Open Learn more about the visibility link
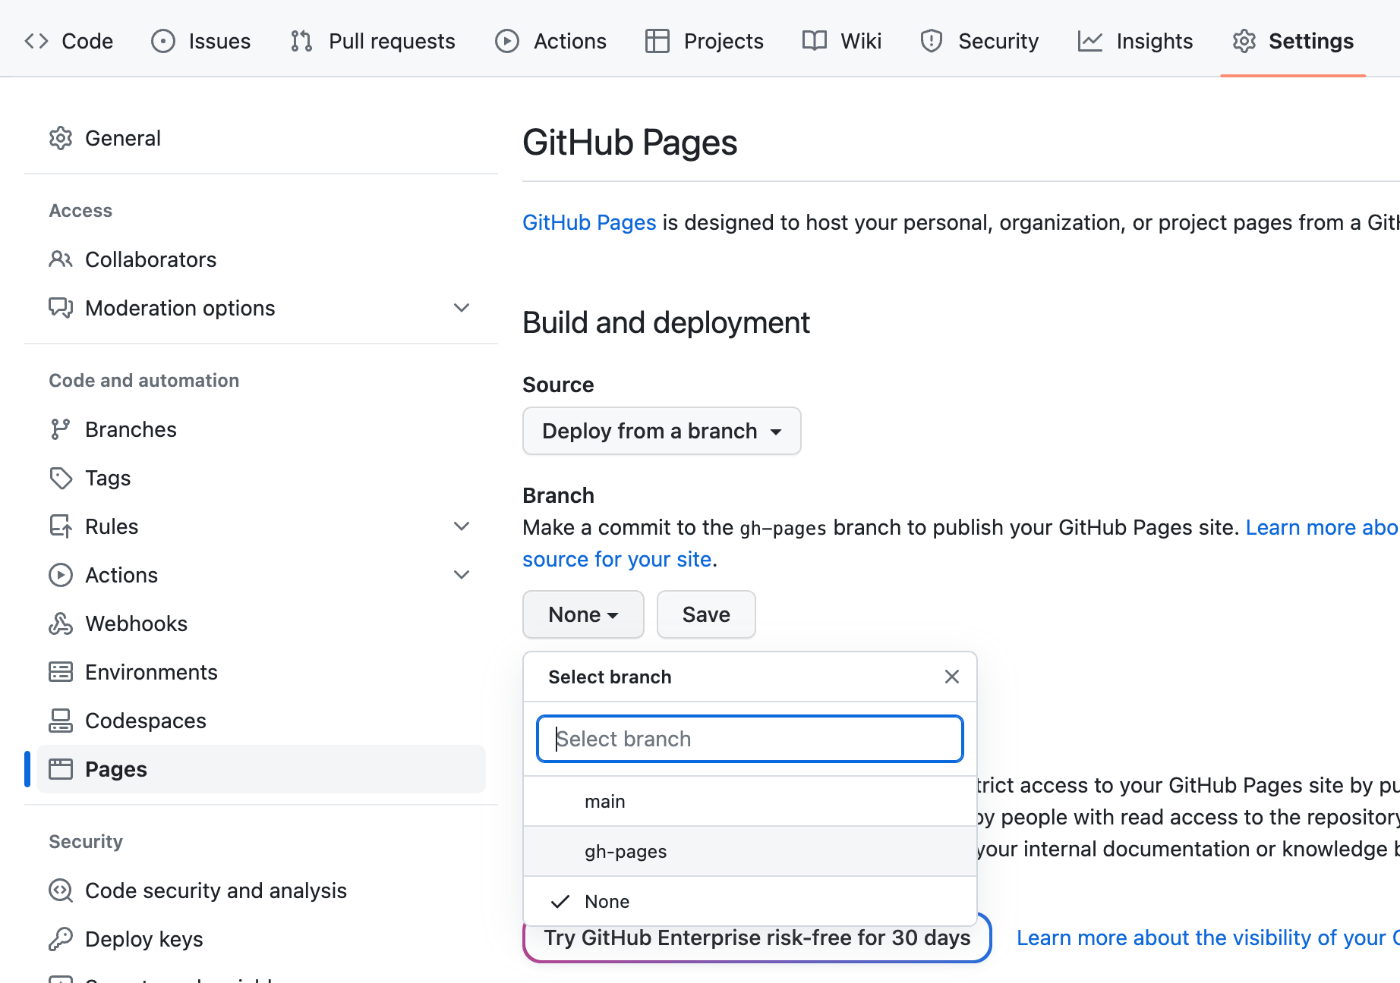The height and width of the screenshot is (983, 1400). (x=1208, y=938)
